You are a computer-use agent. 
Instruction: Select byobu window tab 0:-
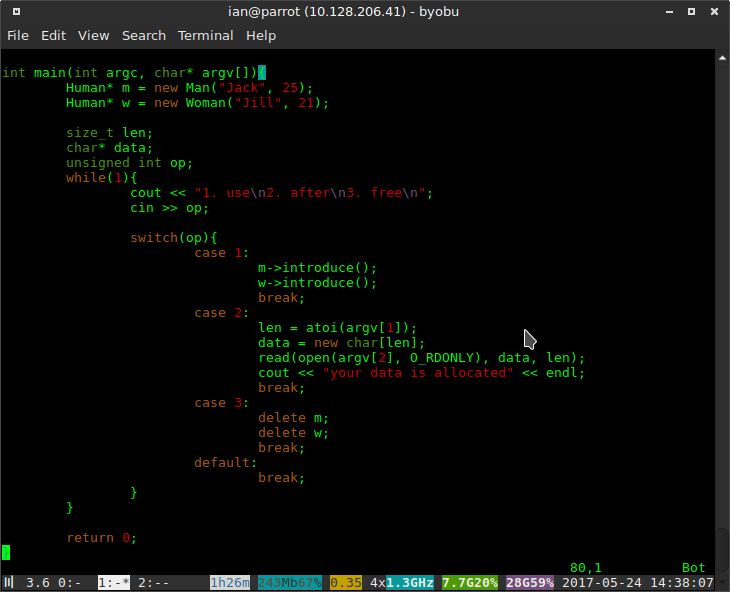click(x=69, y=583)
